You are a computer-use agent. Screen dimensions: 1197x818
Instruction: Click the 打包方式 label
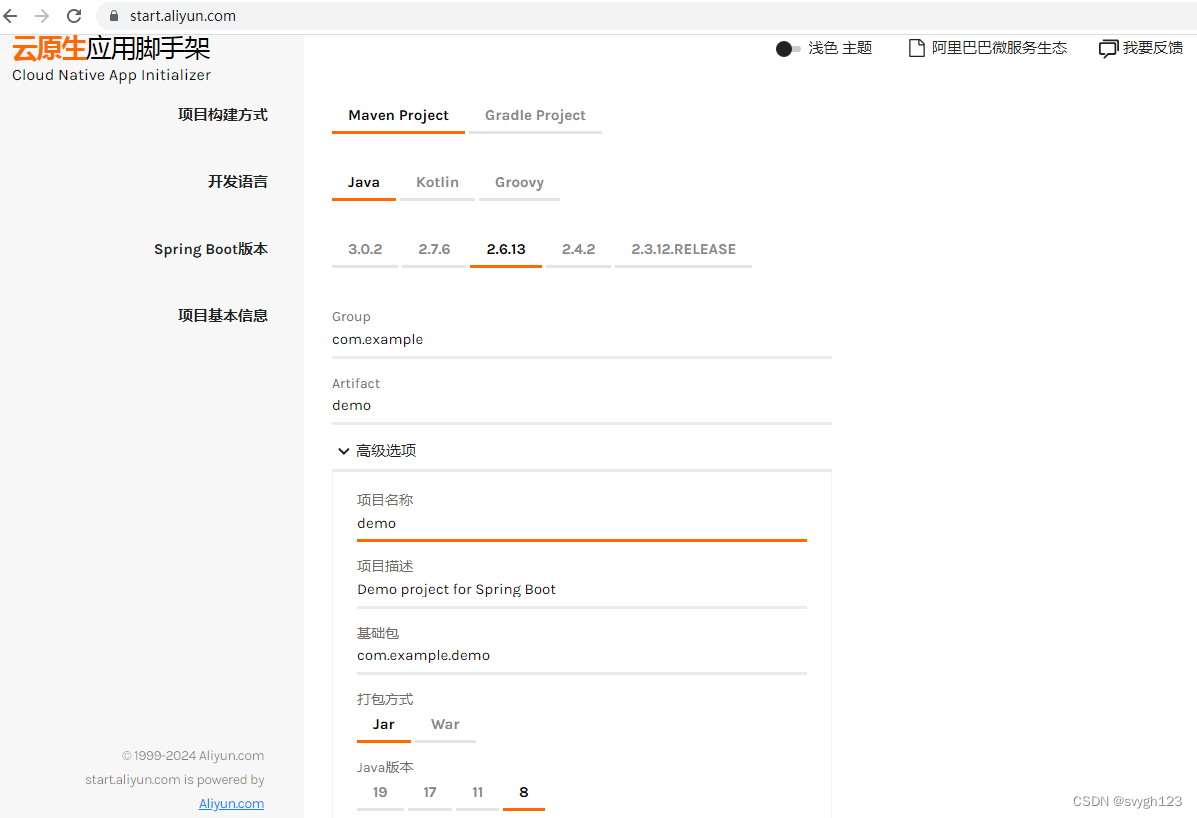385,700
